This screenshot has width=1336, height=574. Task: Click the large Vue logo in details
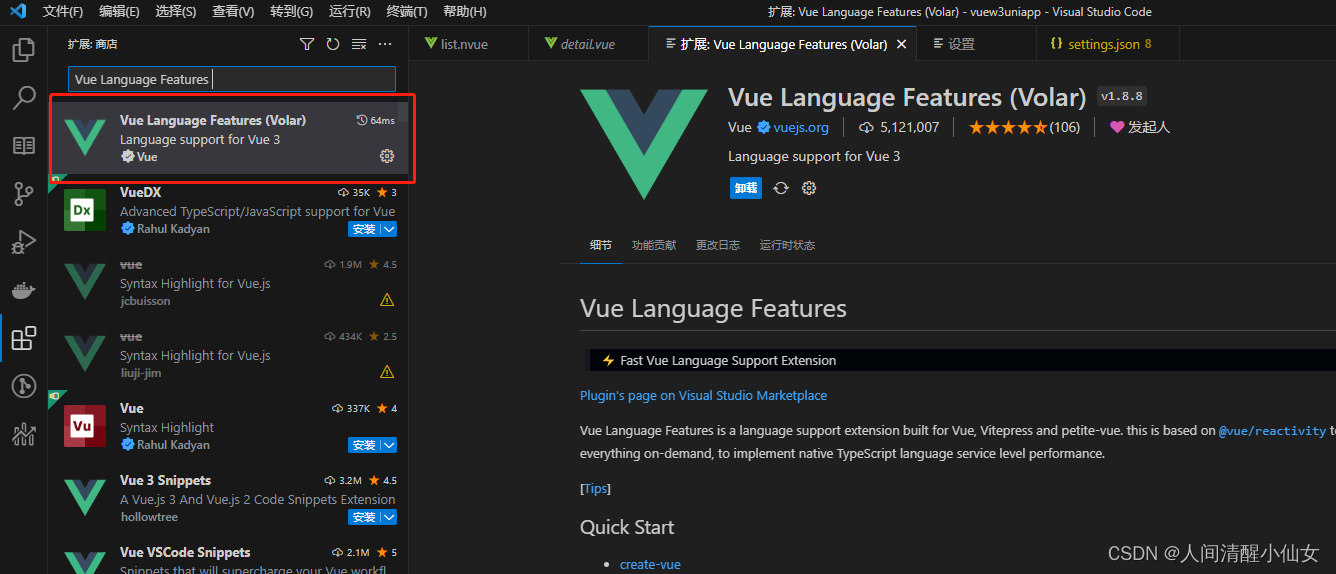(x=643, y=145)
